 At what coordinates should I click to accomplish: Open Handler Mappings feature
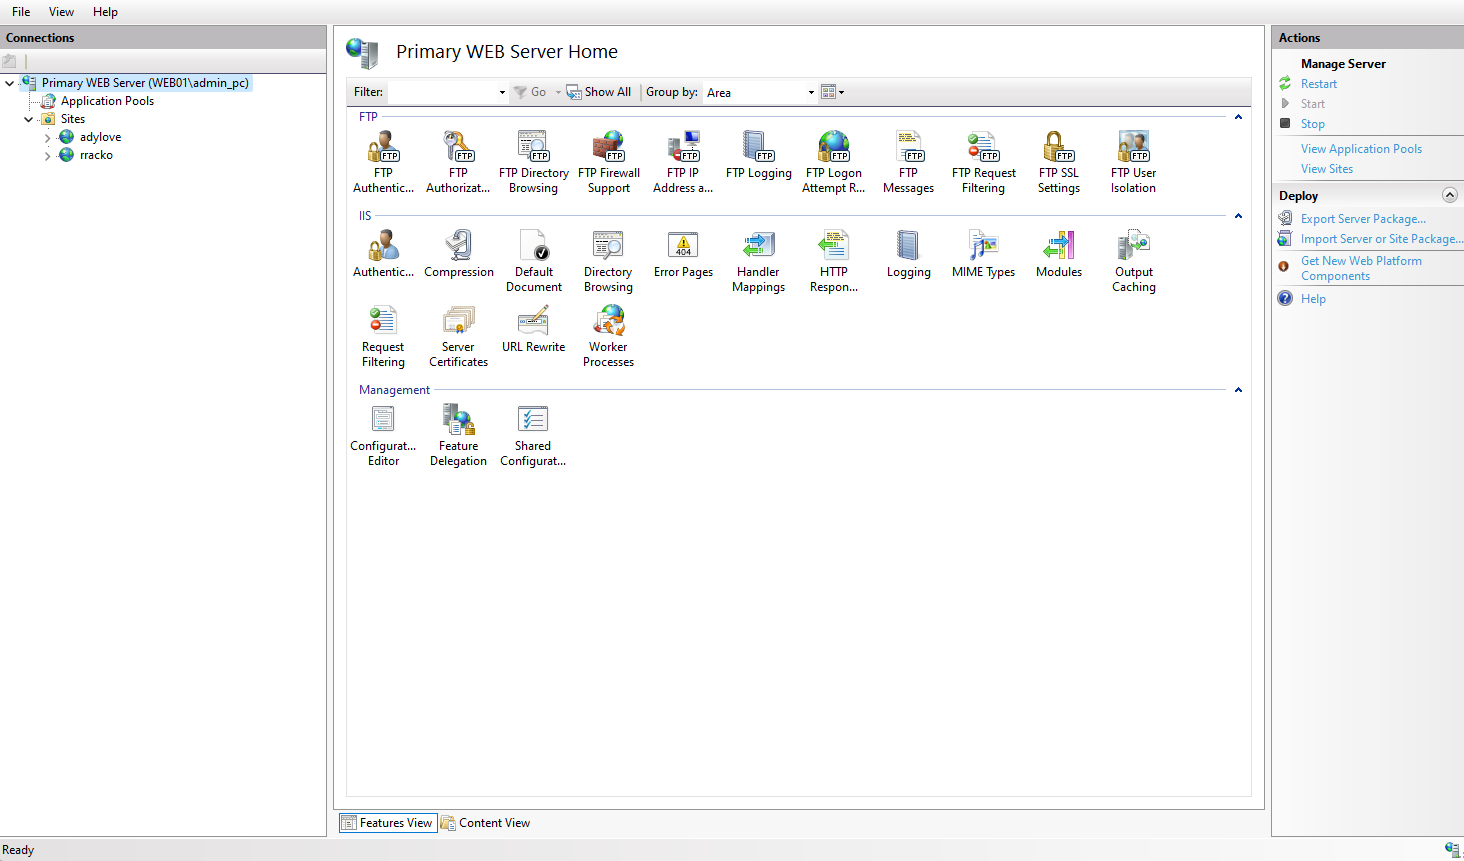click(x=758, y=261)
